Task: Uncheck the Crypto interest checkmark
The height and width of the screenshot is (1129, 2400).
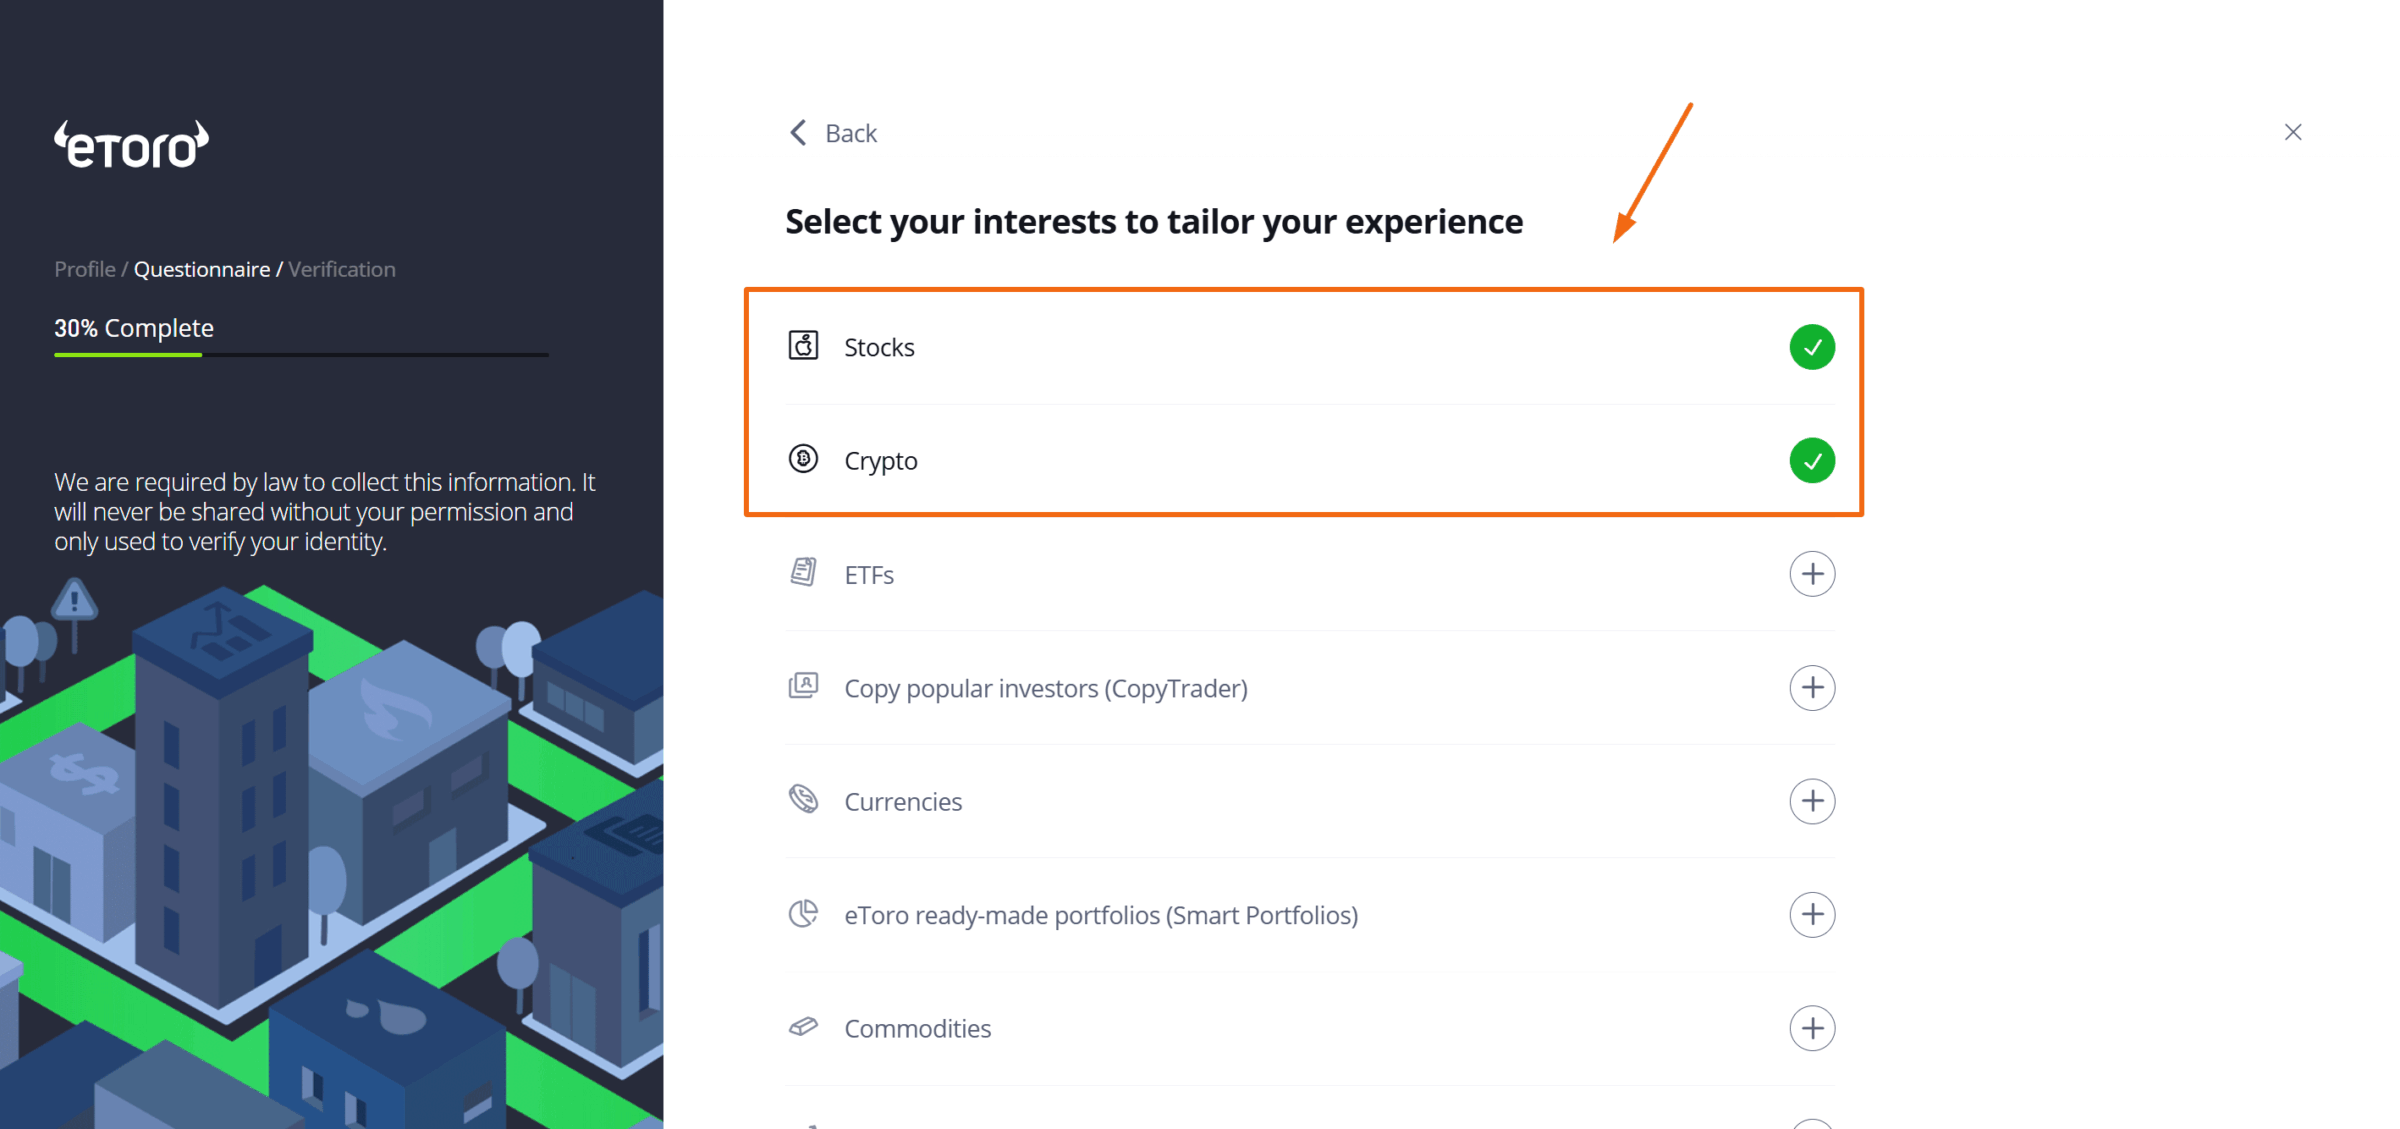Action: point(1811,461)
